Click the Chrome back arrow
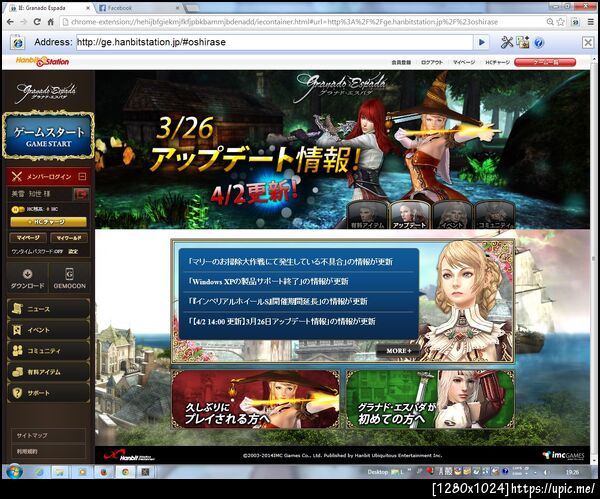 (10, 22)
